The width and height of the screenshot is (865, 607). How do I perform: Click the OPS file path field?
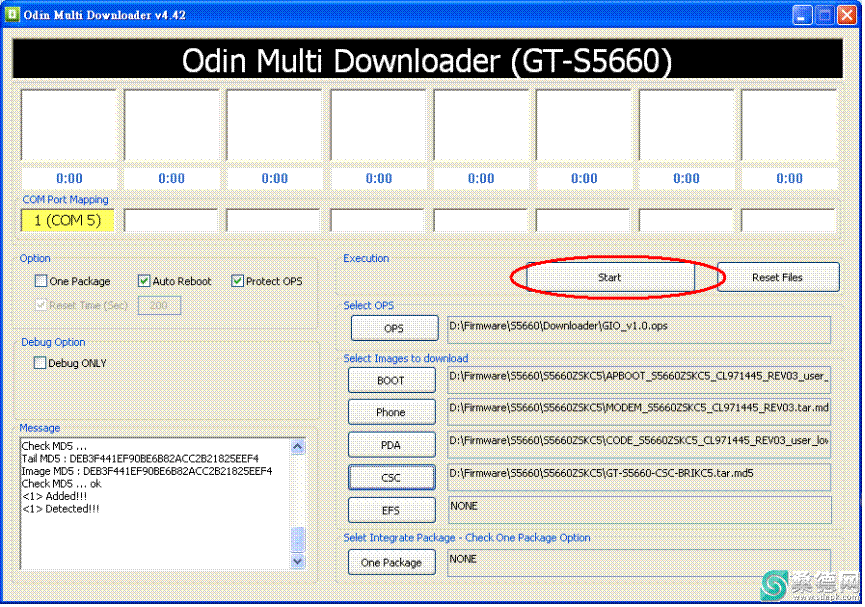[x=639, y=329]
